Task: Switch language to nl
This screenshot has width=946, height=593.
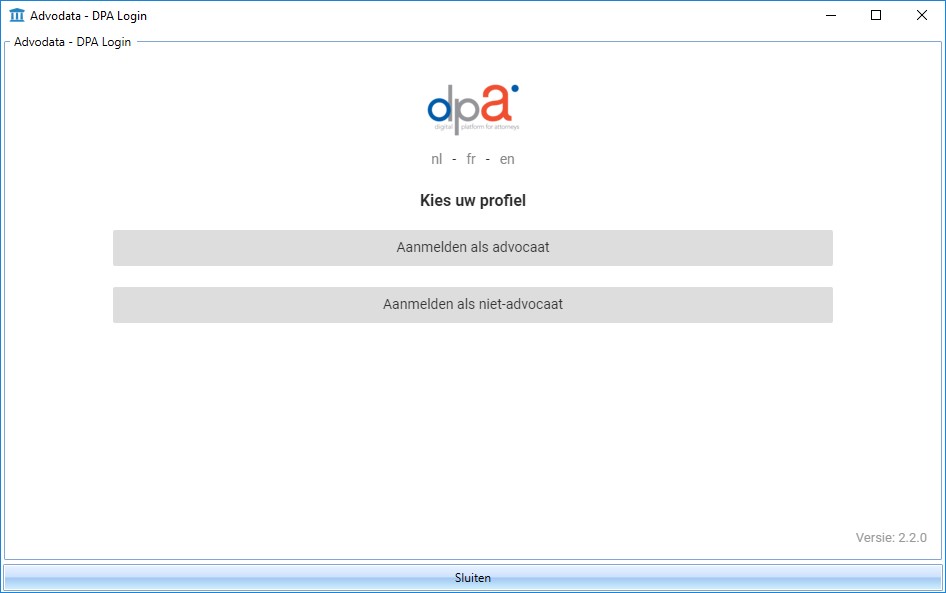Action: [436, 159]
